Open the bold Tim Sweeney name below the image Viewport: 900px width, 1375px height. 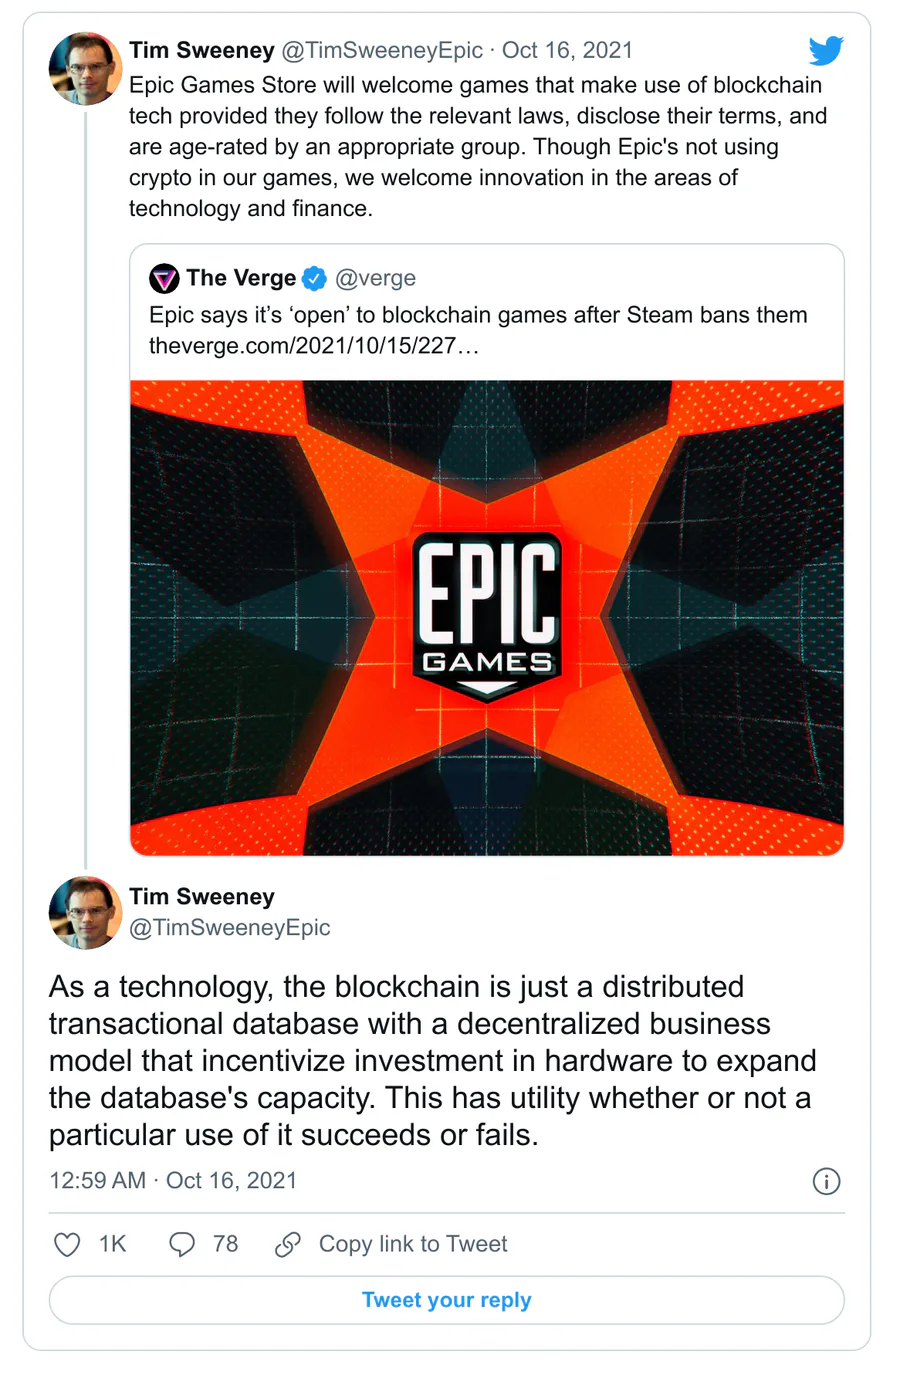click(202, 897)
